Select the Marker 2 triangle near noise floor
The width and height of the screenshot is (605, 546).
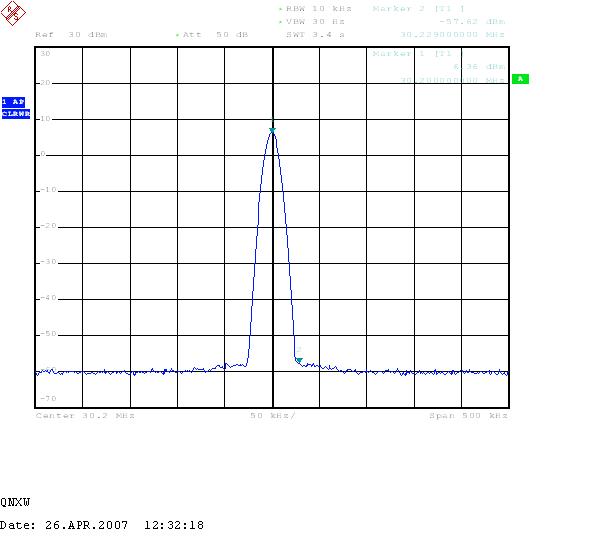click(x=298, y=359)
